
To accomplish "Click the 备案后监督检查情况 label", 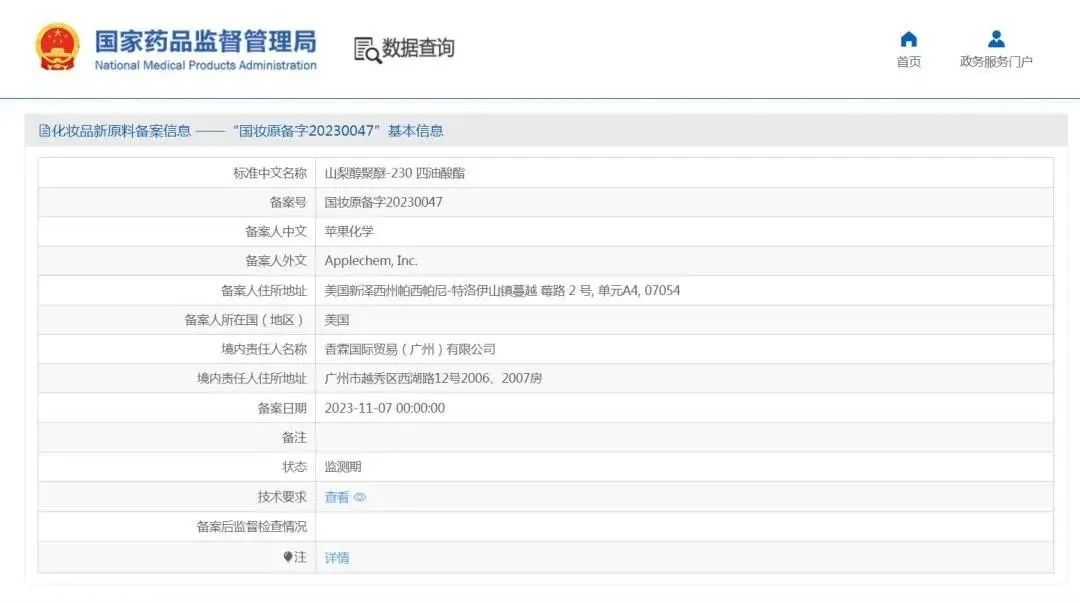I will [x=251, y=527].
